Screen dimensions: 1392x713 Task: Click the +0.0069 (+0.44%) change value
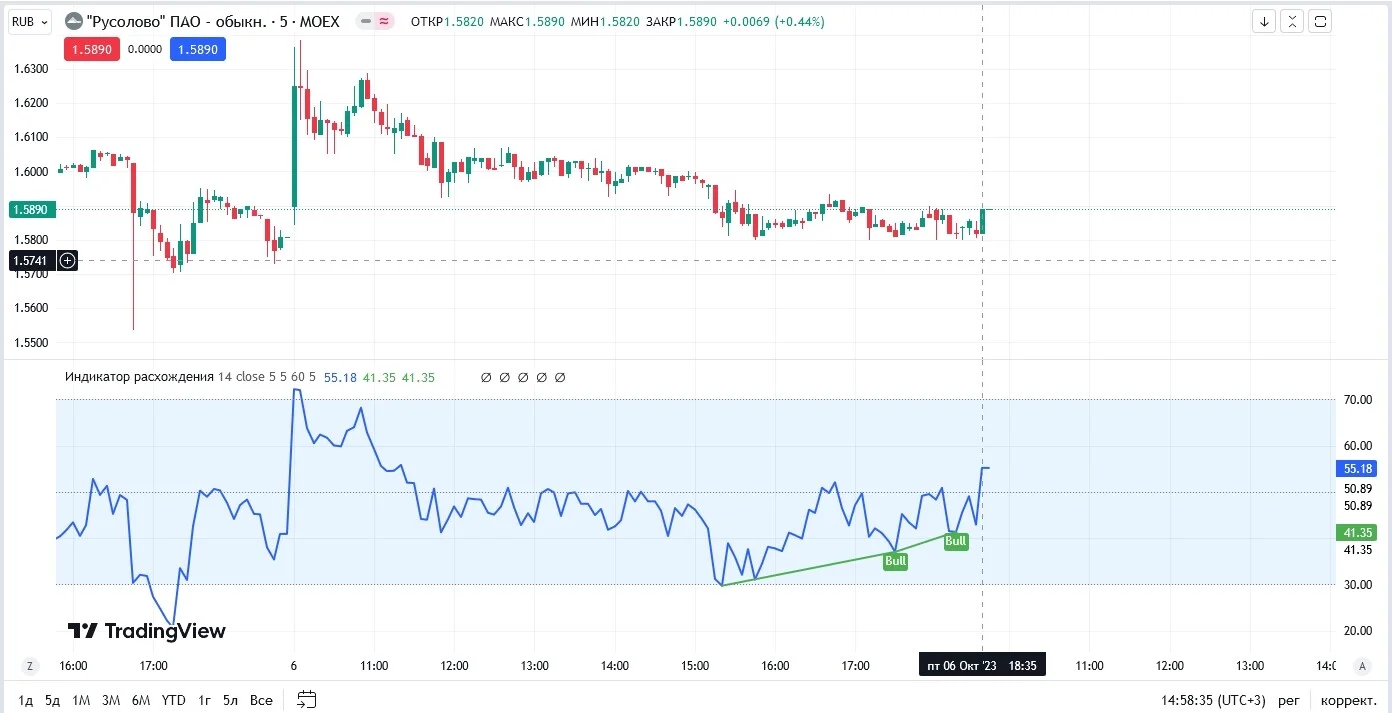tap(774, 21)
